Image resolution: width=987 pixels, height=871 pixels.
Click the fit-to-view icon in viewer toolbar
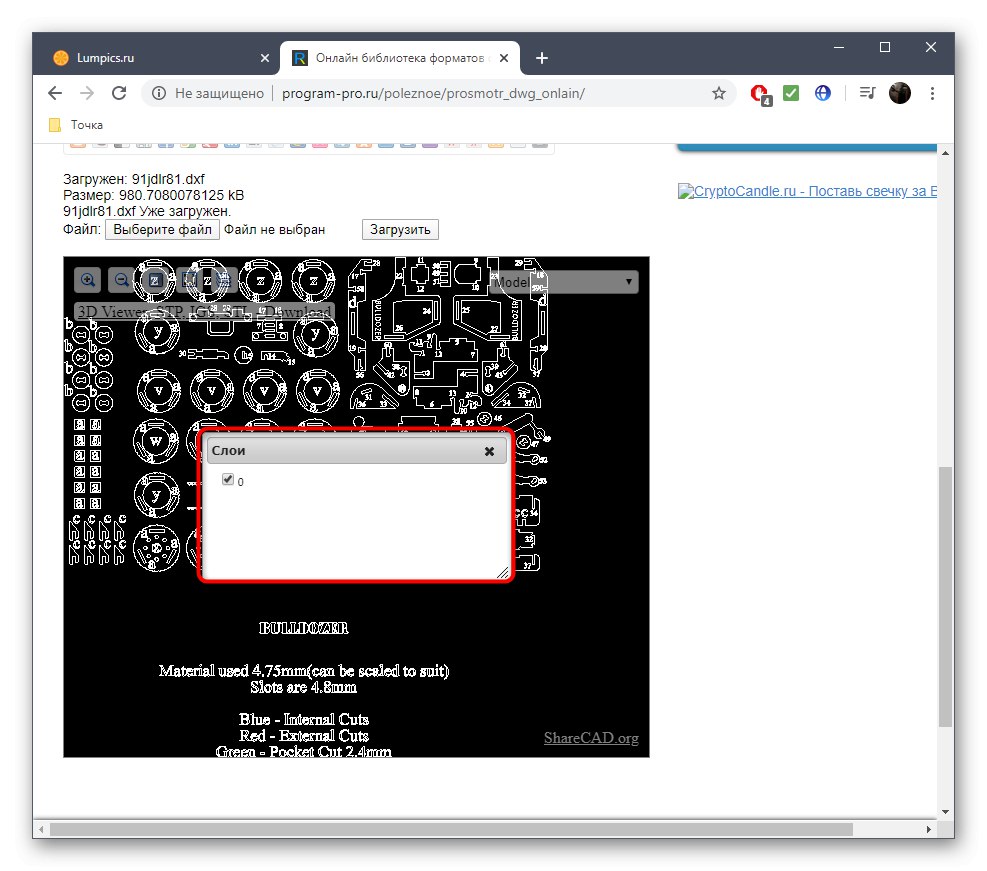pyautogui.click(x=154, y=280)
